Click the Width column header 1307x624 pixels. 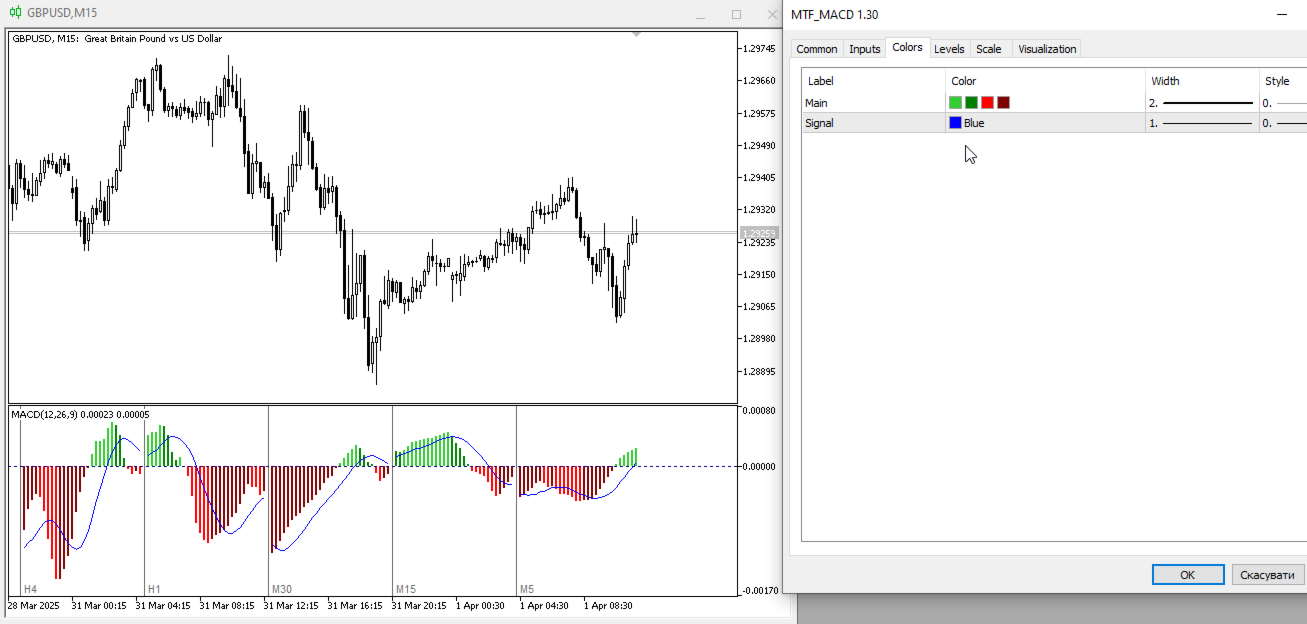1165,81
